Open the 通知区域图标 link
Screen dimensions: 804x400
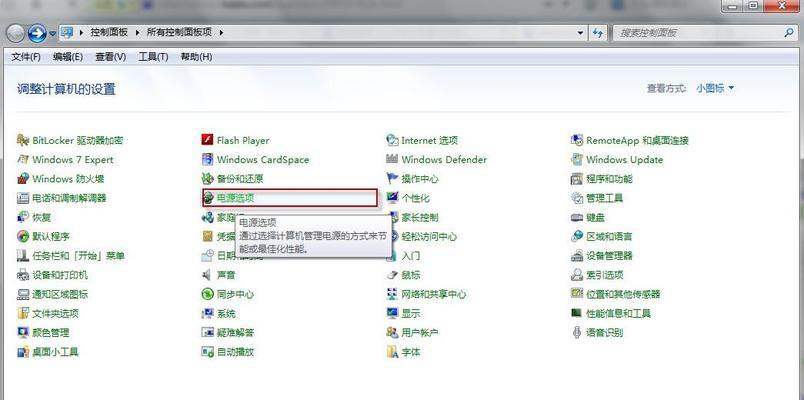tap(60, 294)
